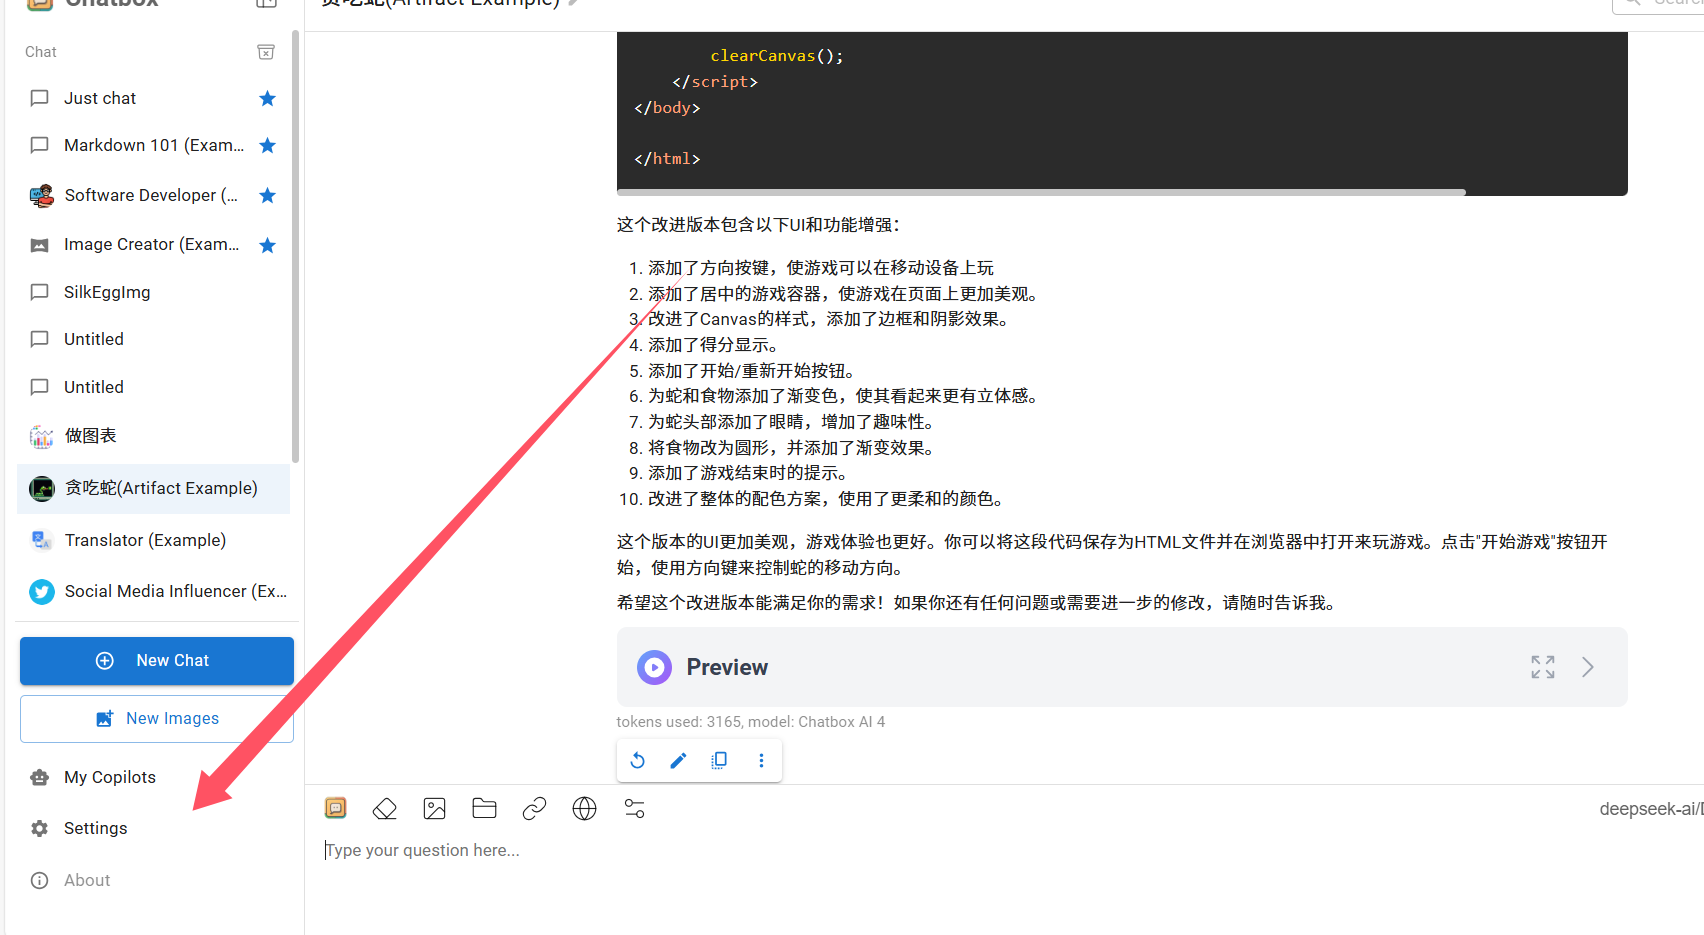The image size is (1704, 935).
Task: Select the Image Creator (Example) chat
Action: [153, 244]
